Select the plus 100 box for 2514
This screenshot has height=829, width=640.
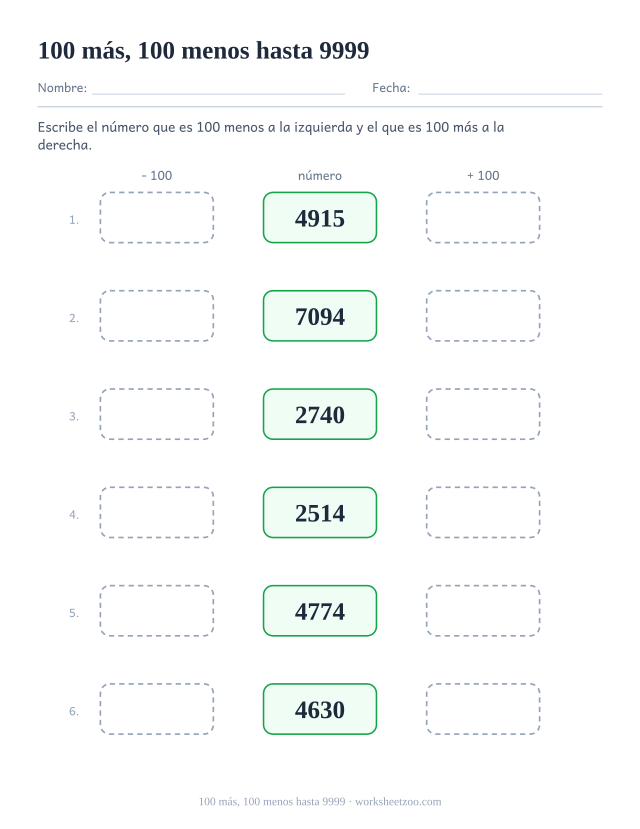[x=483, y=512]
